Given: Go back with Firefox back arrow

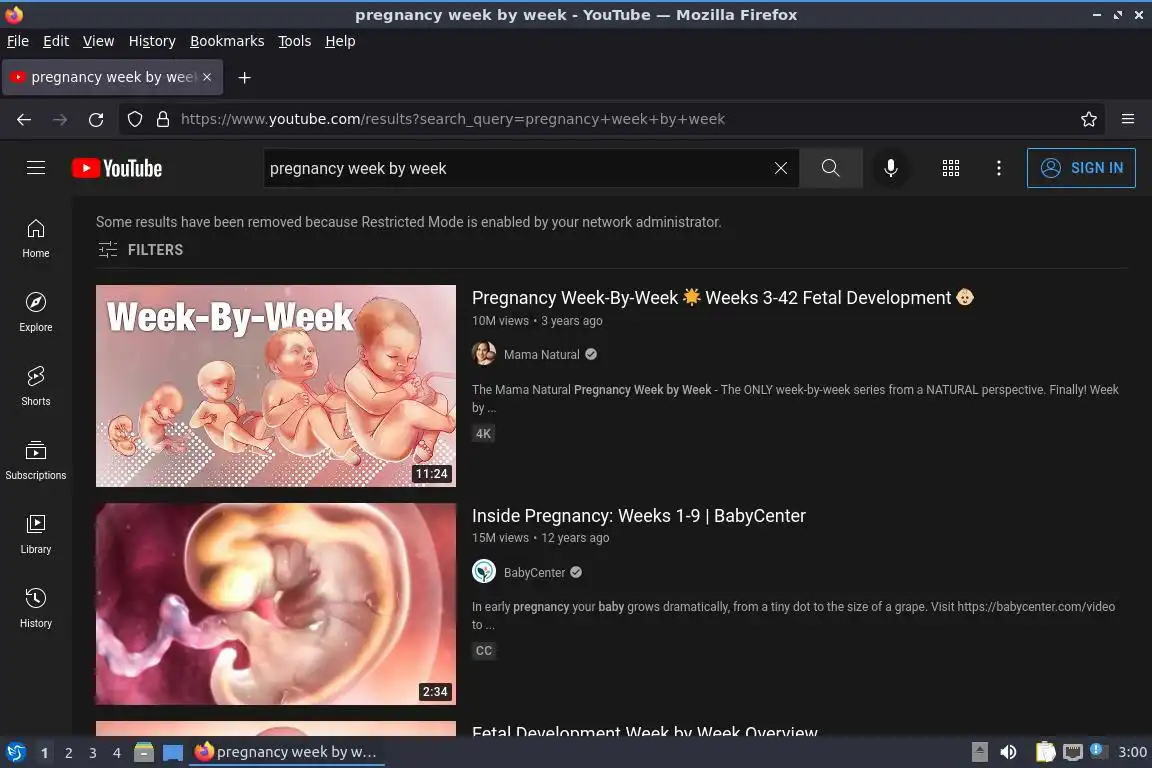Looking at the screenshot, I should [24, 119].
